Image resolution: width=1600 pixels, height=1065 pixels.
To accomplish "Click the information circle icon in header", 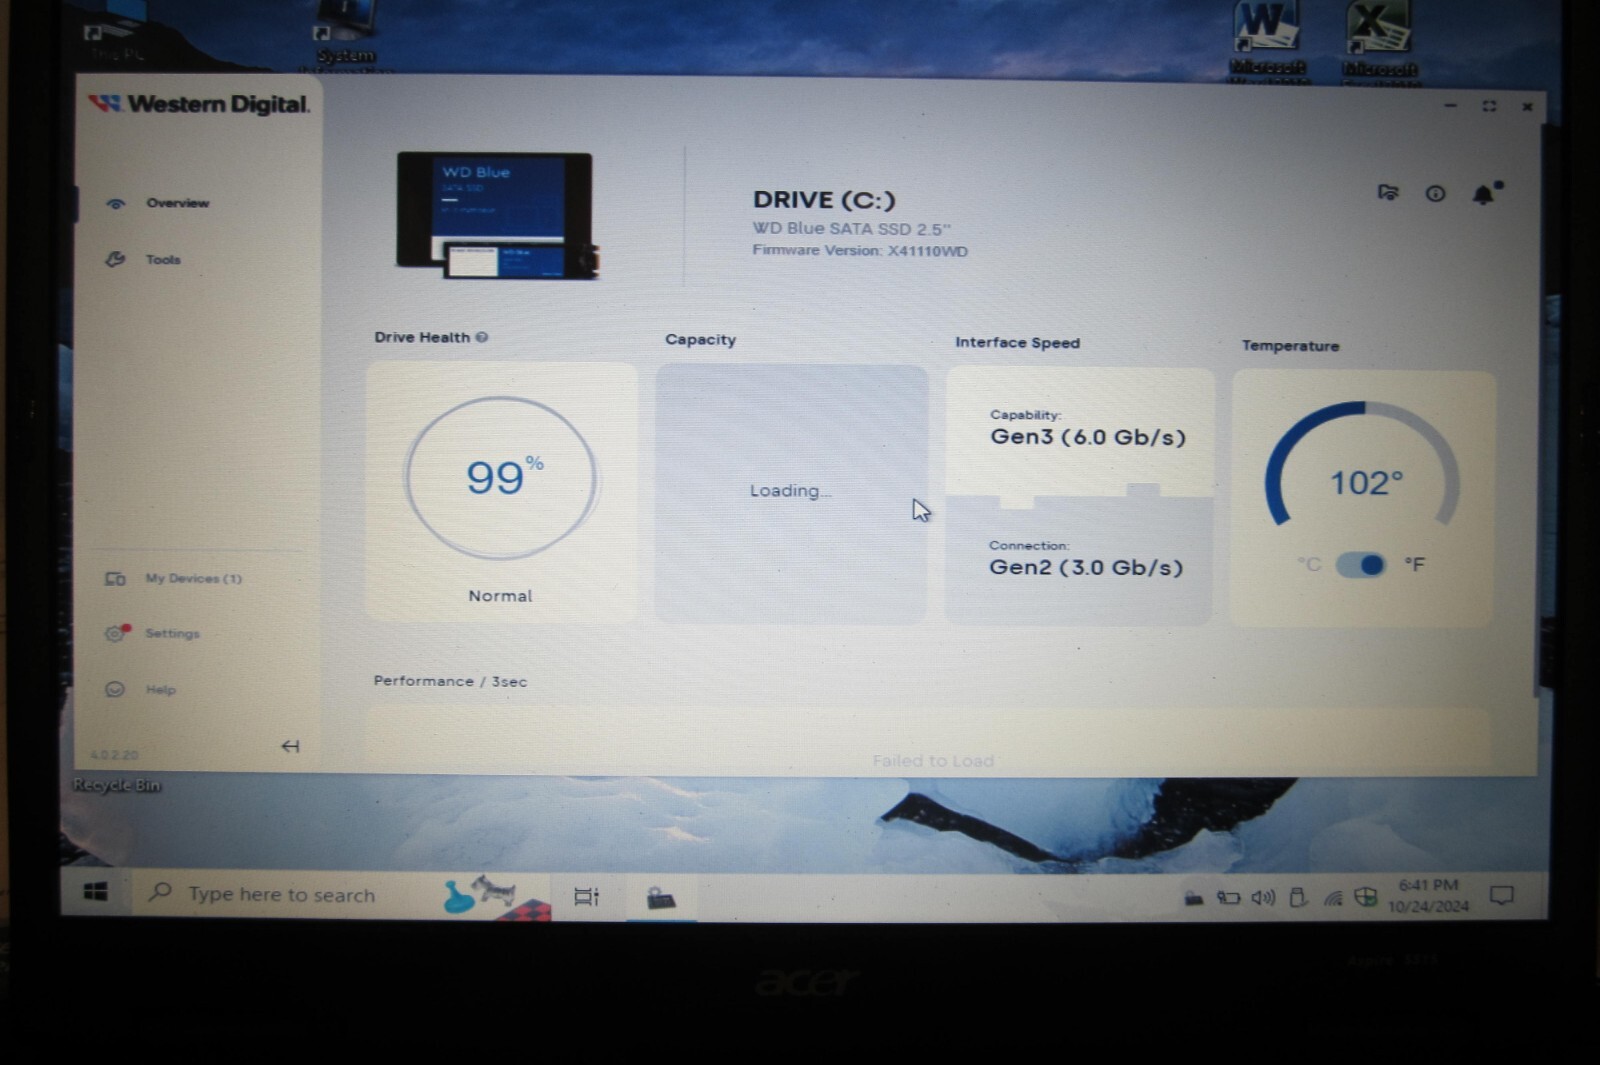I will pyautogui.click(x=1435, y=194).
